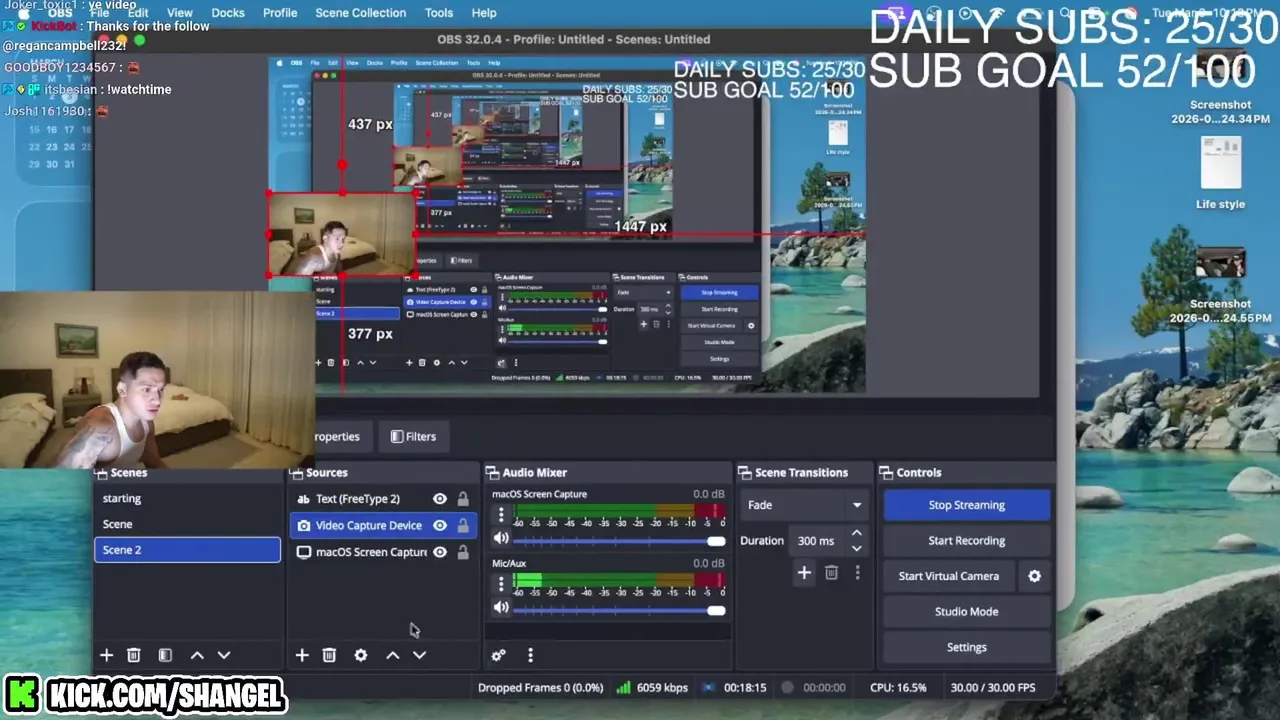Click the bitrate signal bars status icon
The height and width of the screenshot is (720, 1280).
click(x=623, y=687)
